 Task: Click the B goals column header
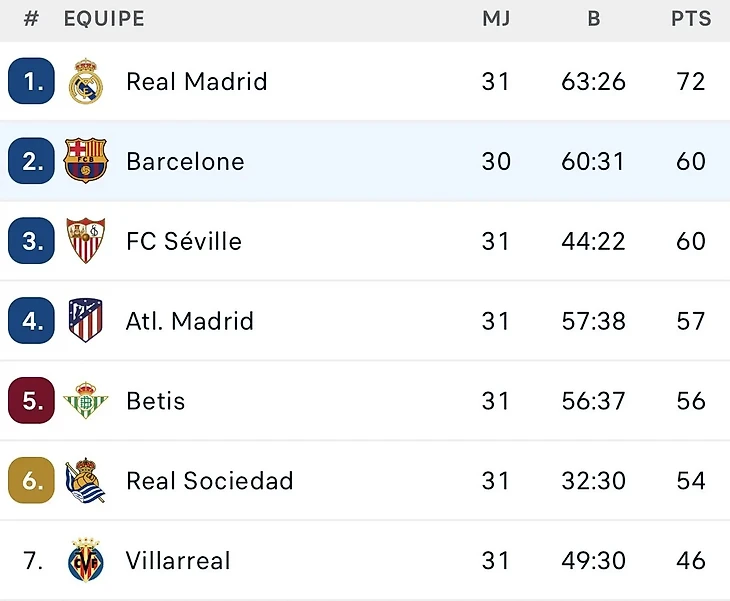pyautogui.click(x=594, y=19)
